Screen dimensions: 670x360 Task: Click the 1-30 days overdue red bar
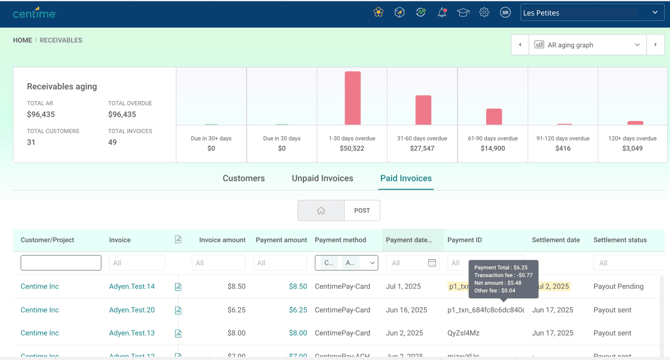(353, 98)
